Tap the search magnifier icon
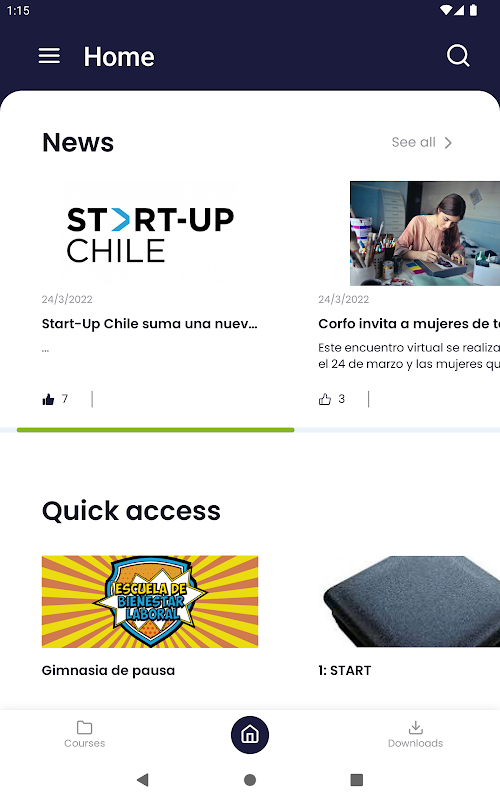This screenshot has width=500, height=800. [458, 56]
